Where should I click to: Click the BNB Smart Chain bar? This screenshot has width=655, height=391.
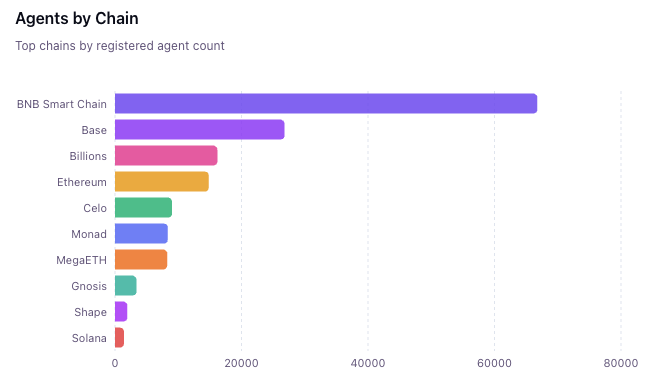[x=326, y=104]
